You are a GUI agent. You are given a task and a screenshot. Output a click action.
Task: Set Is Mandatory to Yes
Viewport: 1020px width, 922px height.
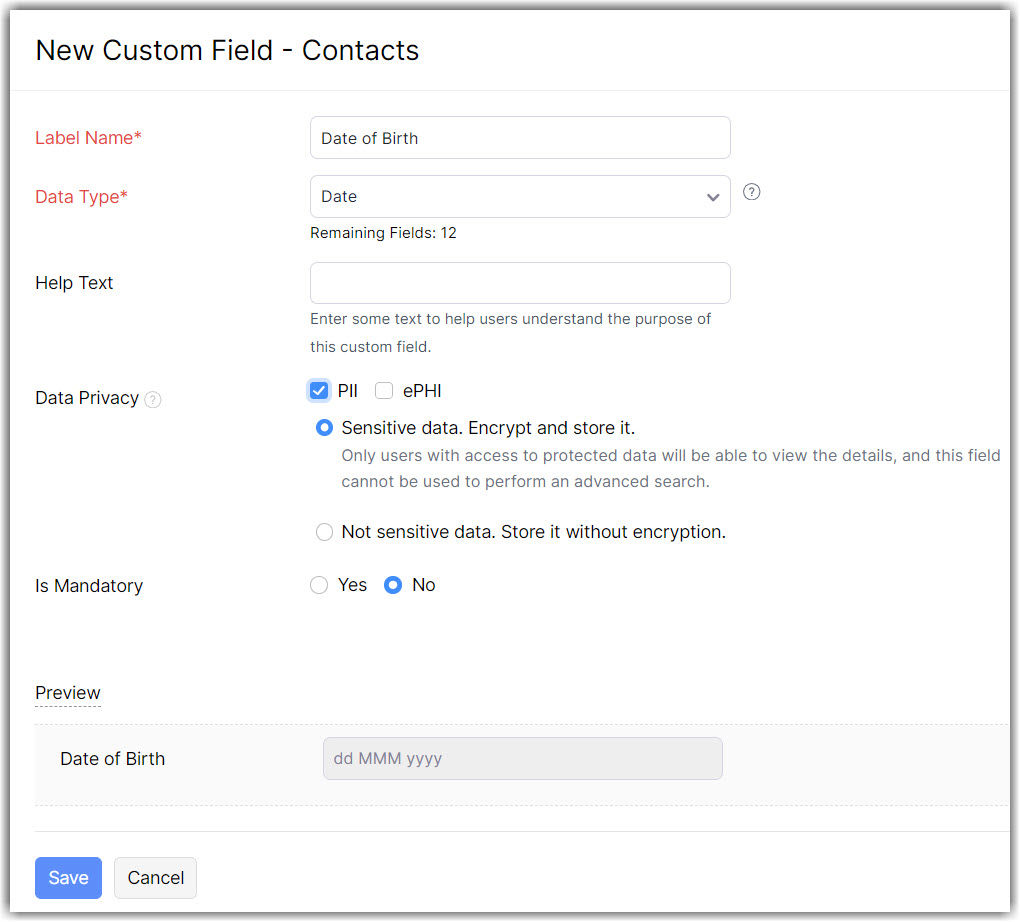[319, 585]
